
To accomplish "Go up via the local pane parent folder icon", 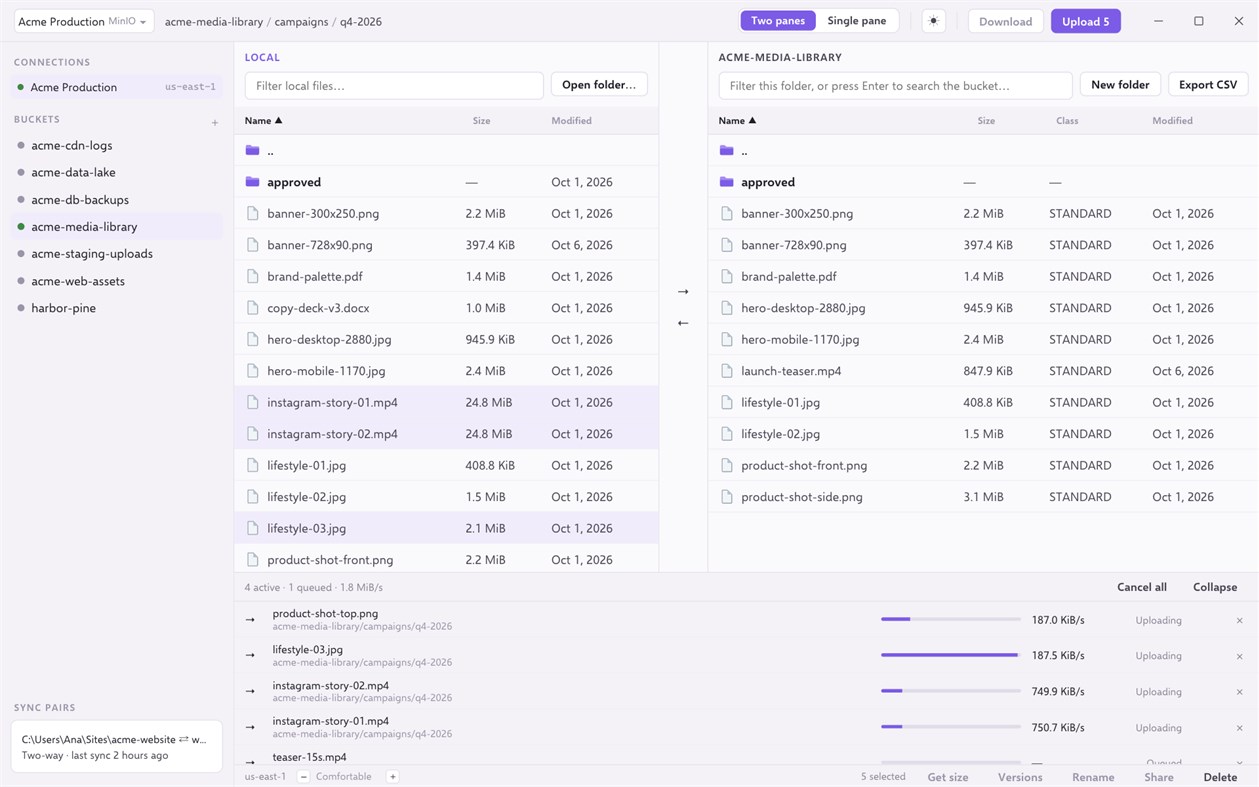I will tap(252, 151).
